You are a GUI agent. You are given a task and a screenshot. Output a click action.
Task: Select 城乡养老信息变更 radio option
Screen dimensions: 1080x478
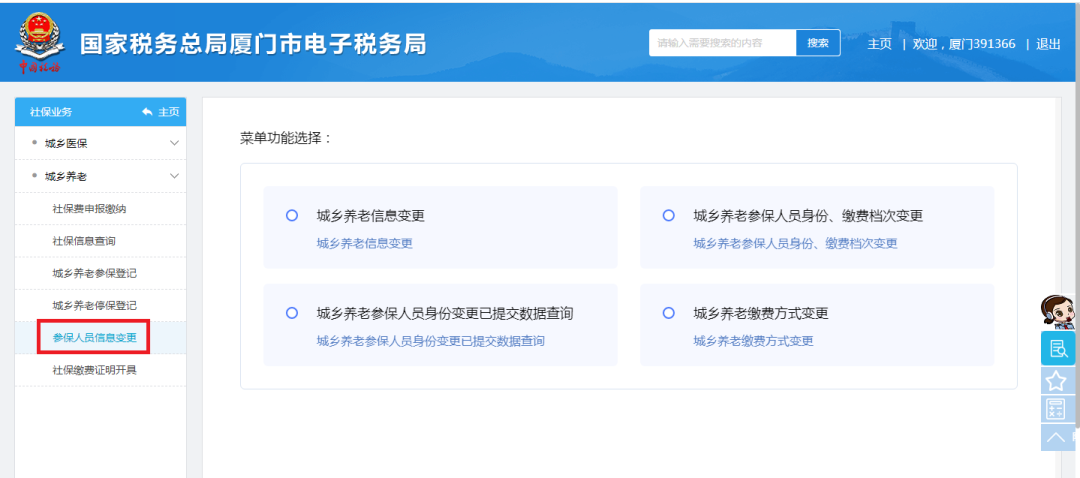(x=292, y=215)
